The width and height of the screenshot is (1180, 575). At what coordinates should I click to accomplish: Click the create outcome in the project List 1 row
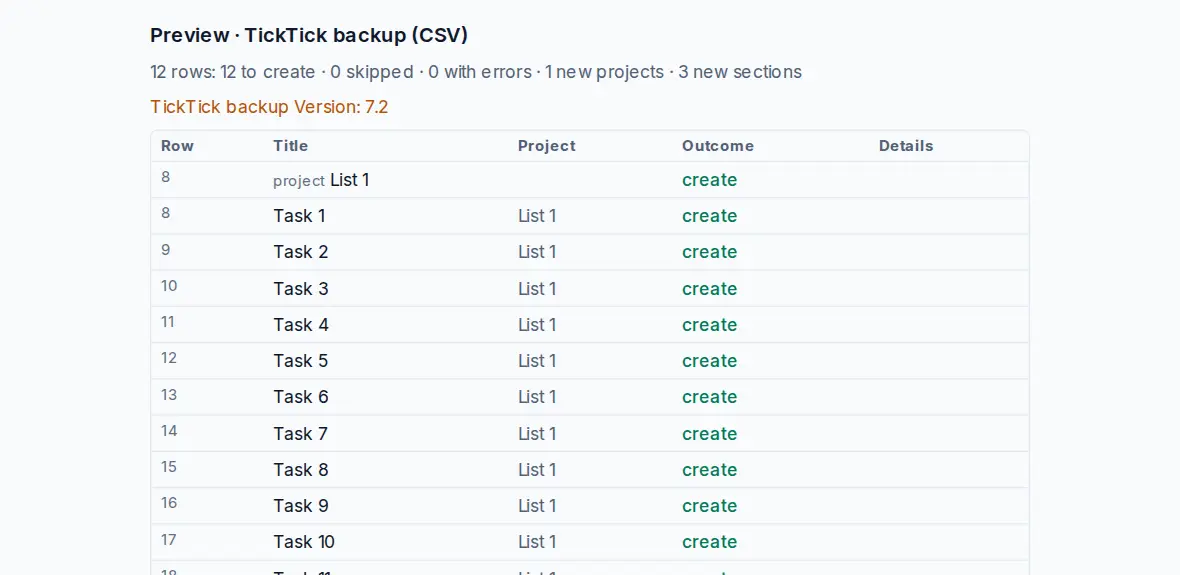point(710,180)
